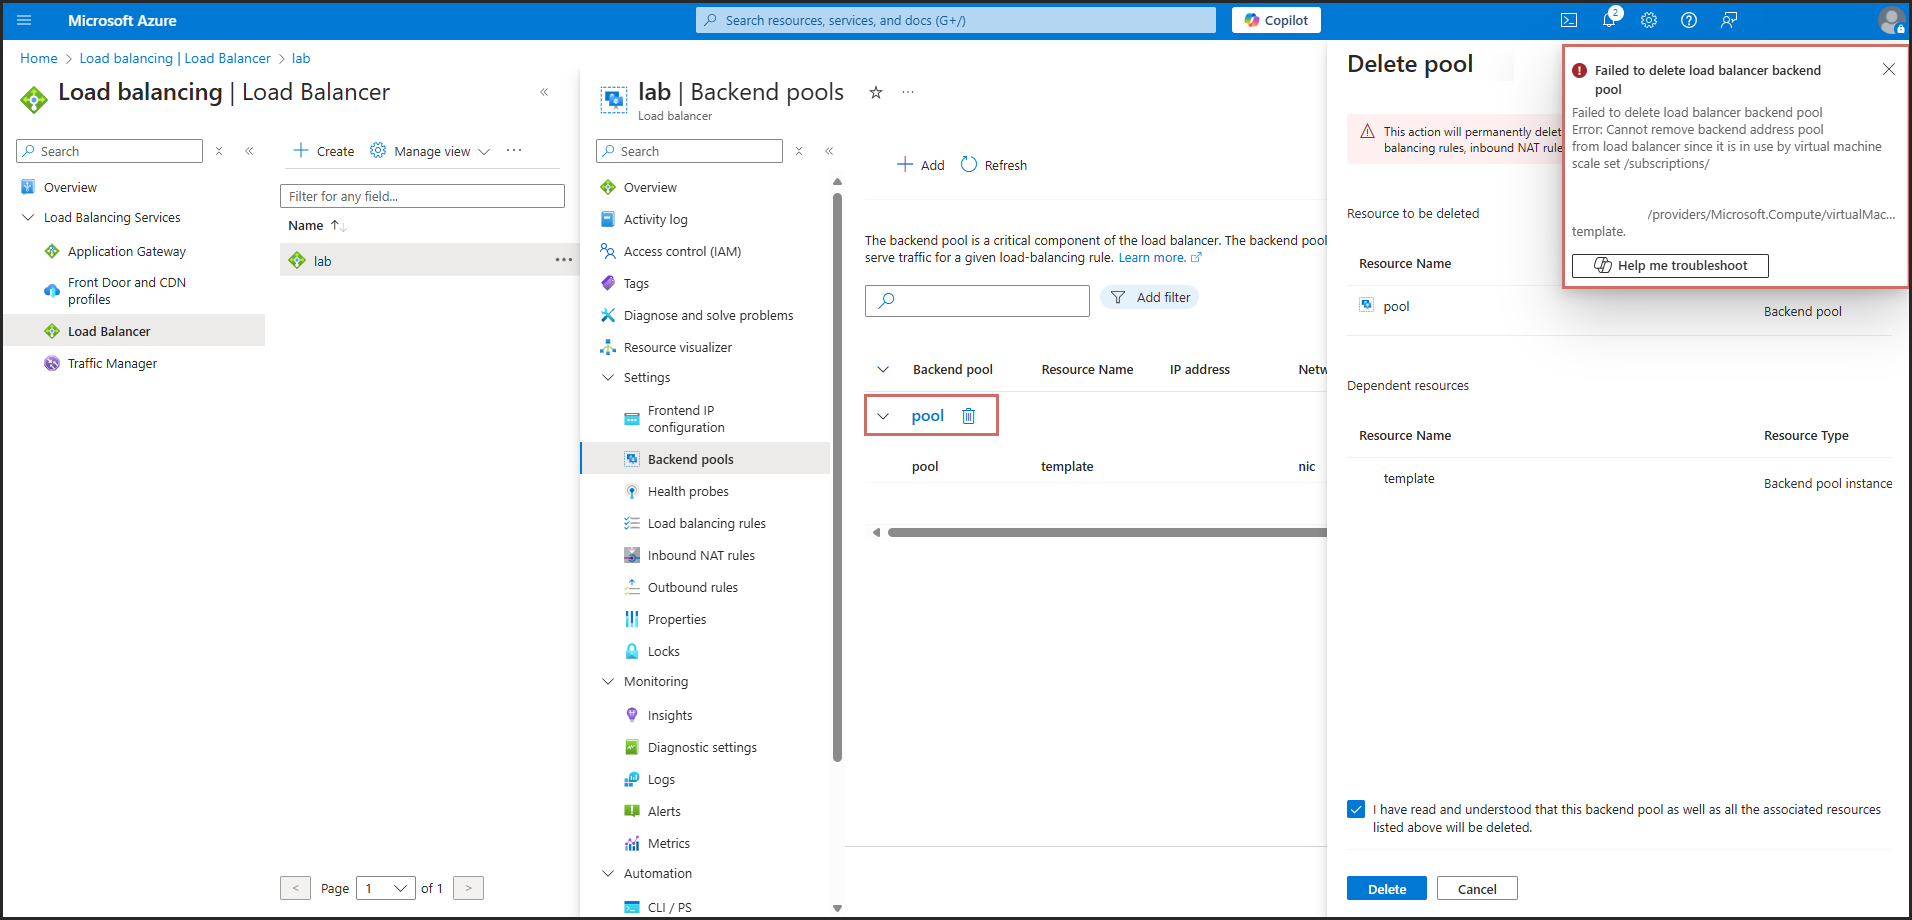Screen dimensions: 1912x920
Task: Open Load balancing | Load Balancer breadcrumb
Action: (175, 58)
